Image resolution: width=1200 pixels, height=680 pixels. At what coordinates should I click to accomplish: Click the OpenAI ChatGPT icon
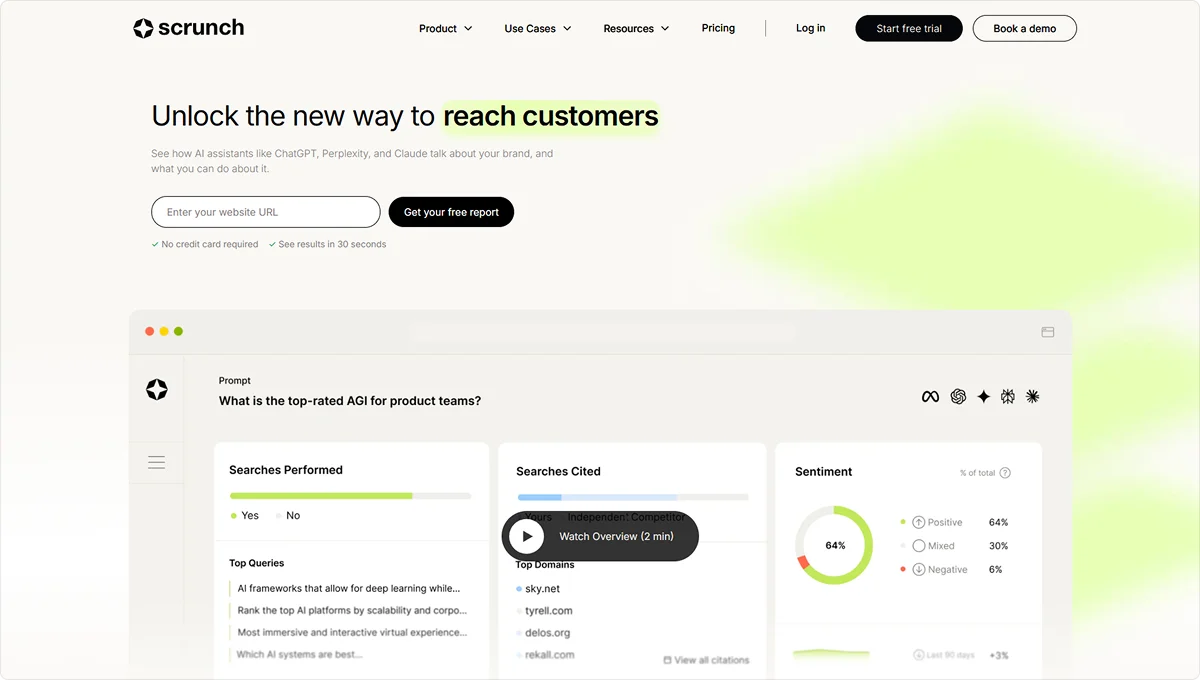(958, 397)
